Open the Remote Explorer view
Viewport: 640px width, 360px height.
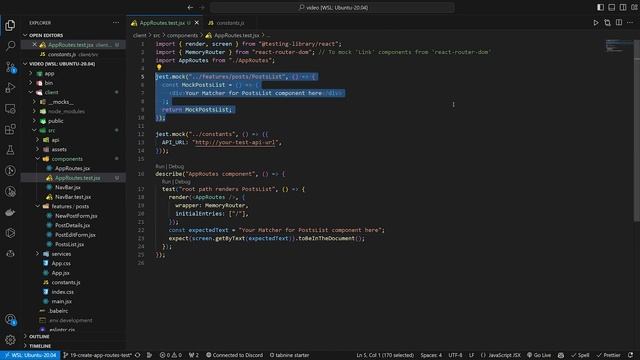10,108
